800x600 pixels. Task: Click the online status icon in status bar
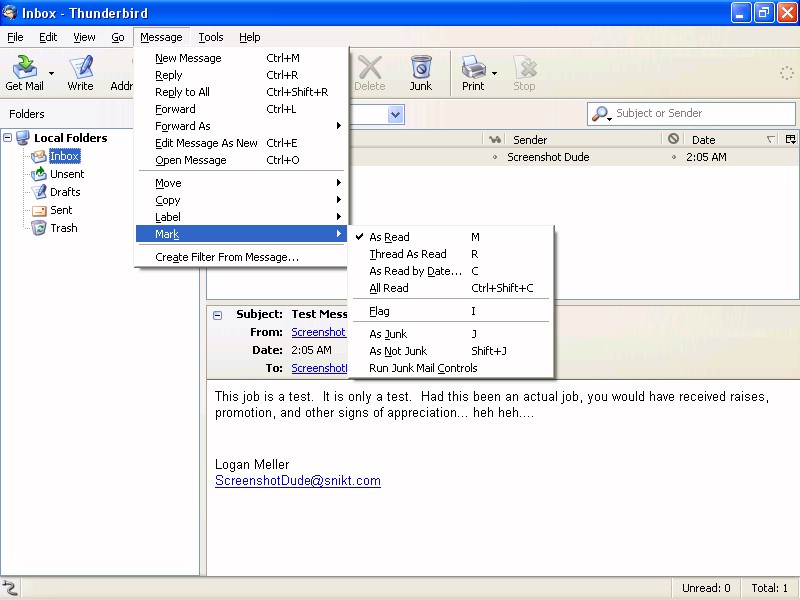coord(10,588)
